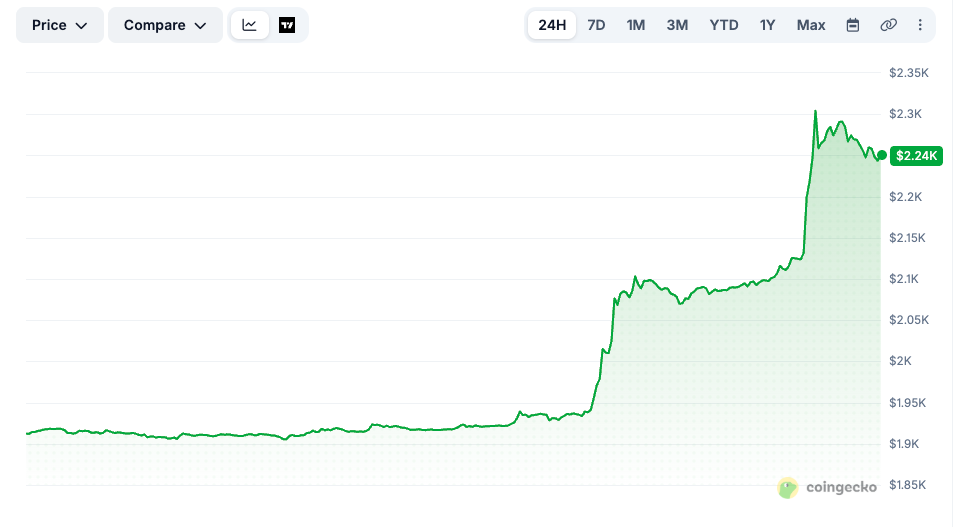
Task: Show the Max time range
Action: pos(811,25)
